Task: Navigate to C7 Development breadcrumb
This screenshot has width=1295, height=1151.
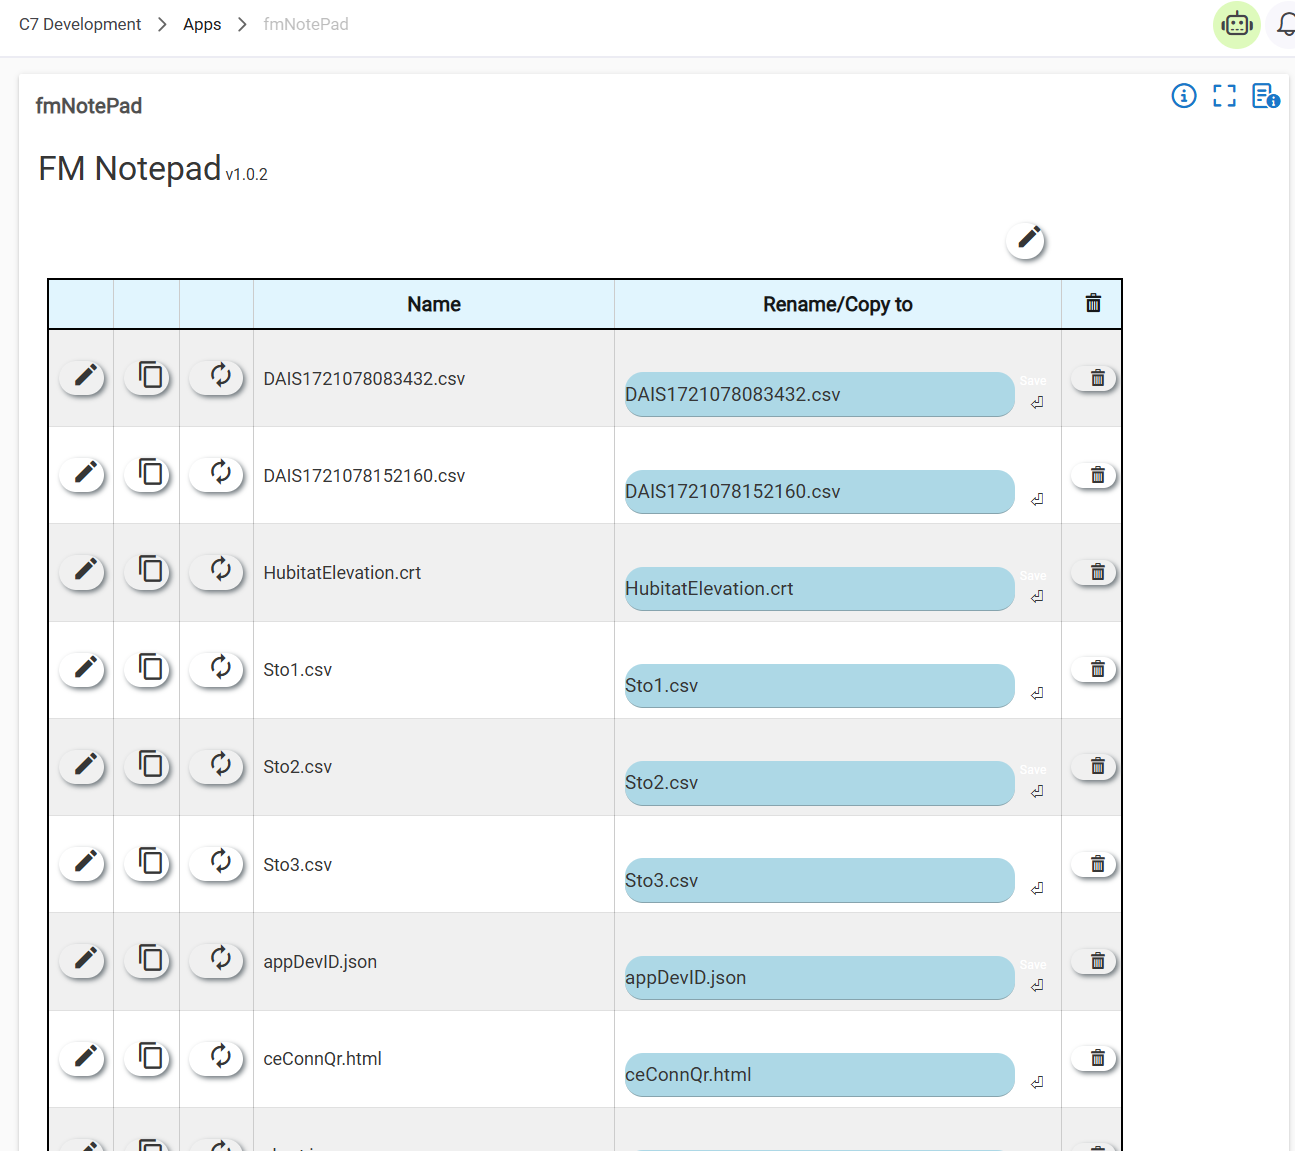Action: [x=80, y=25]
